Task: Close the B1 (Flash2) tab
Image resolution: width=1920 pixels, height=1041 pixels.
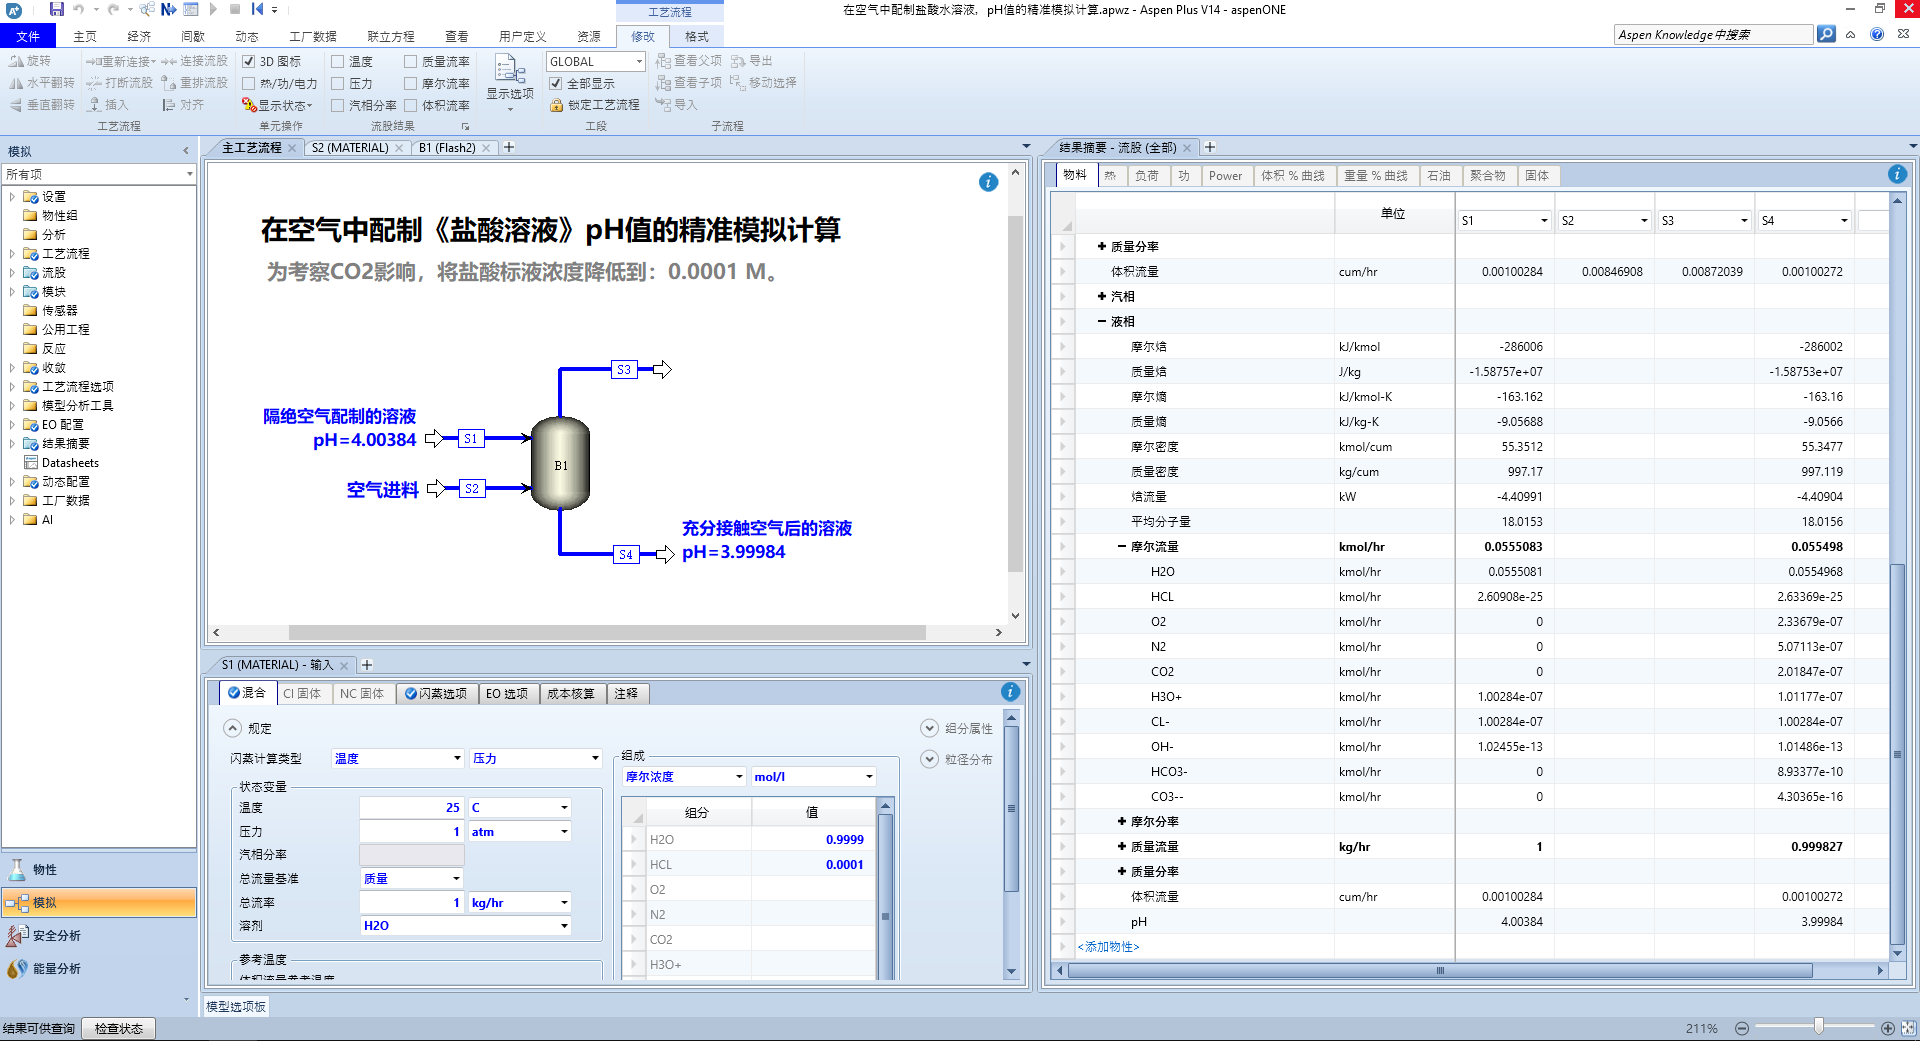Action: point(486,148)
